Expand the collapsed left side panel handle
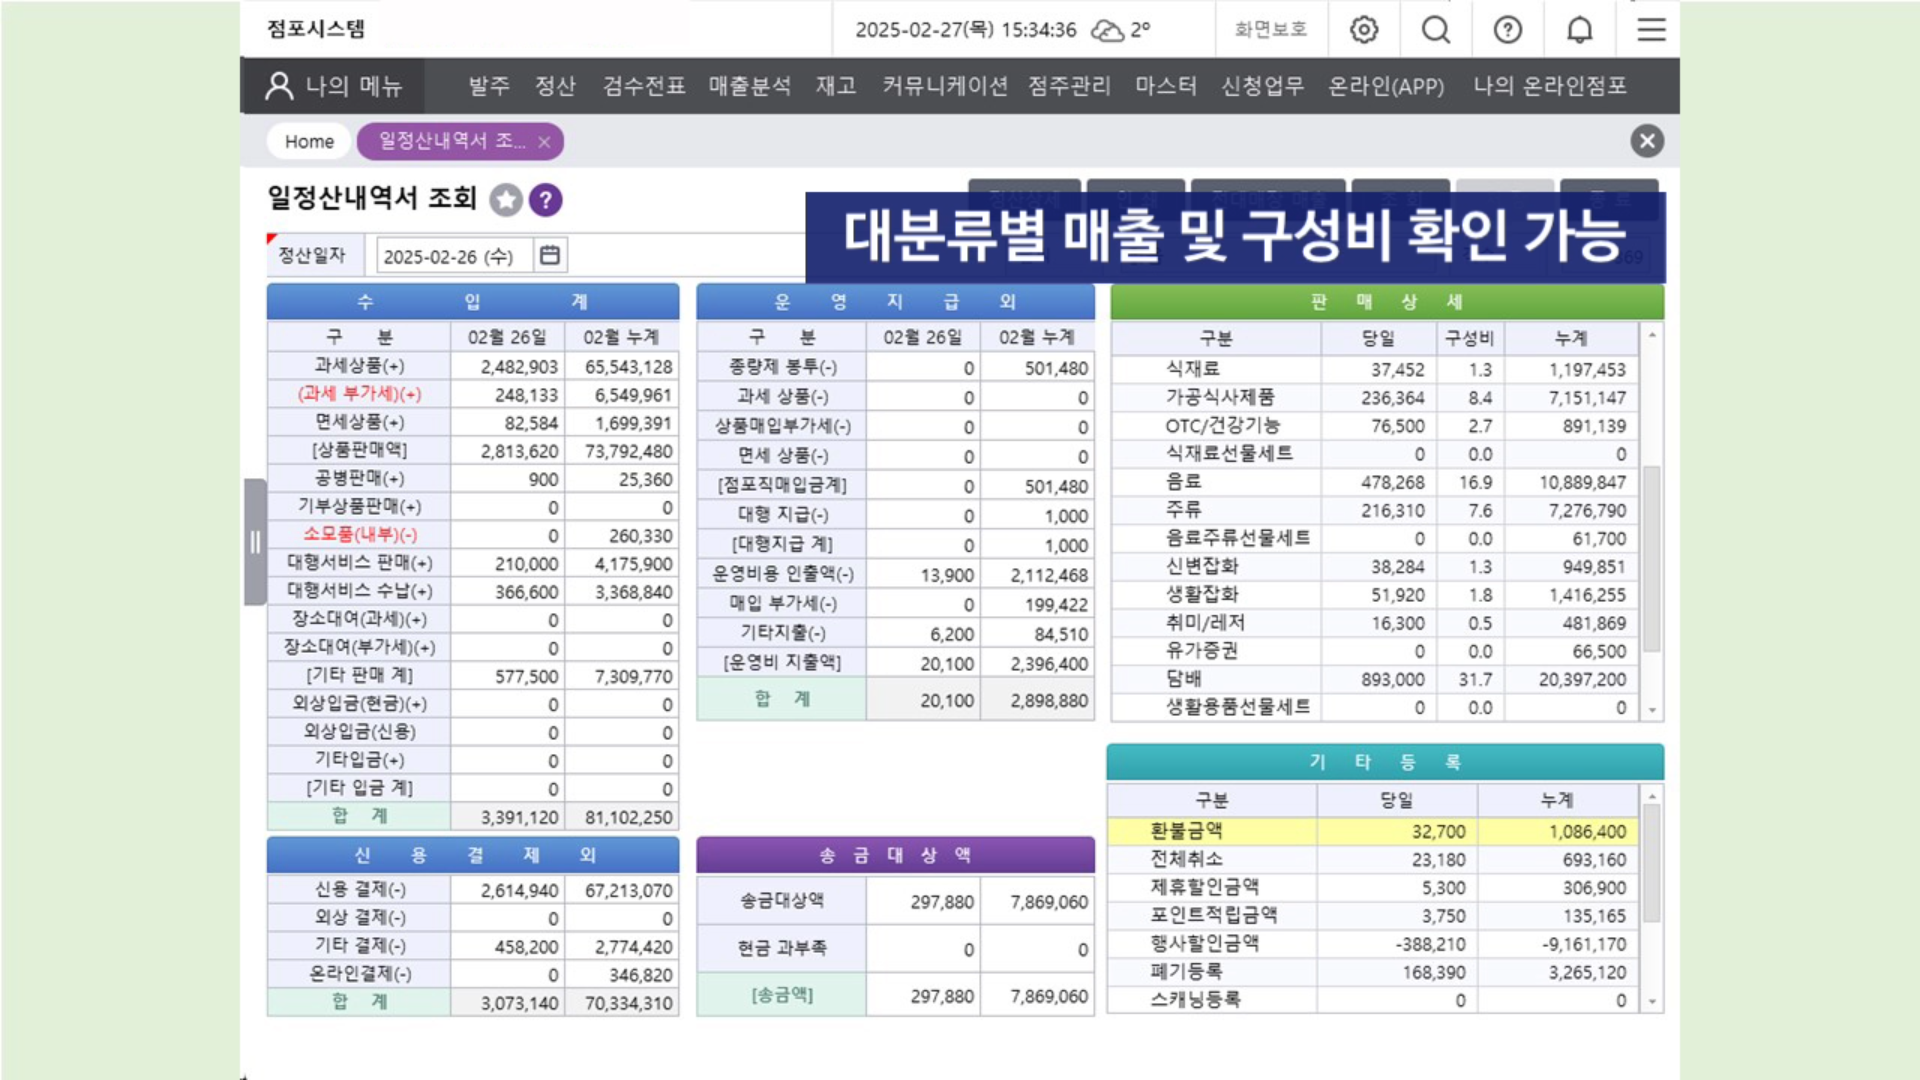This screenshot has width=1920, height=1080. 255,542
